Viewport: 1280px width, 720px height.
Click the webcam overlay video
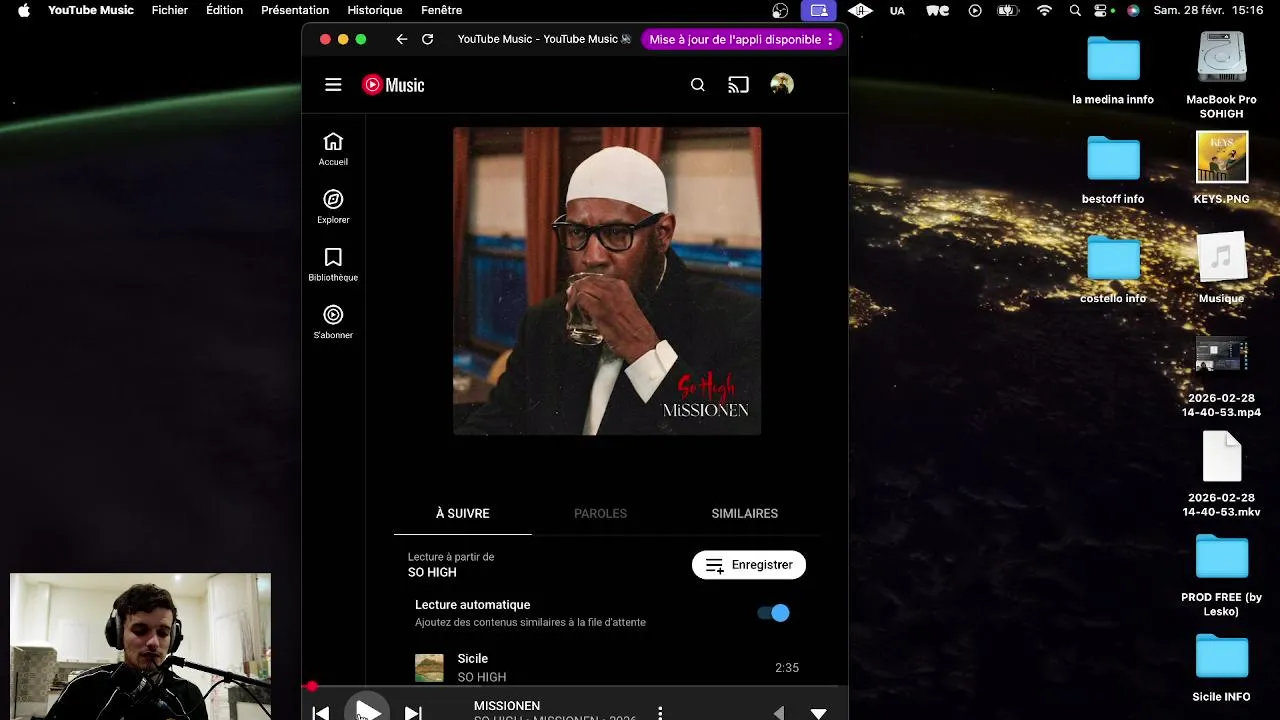click(x=140, y=646)
